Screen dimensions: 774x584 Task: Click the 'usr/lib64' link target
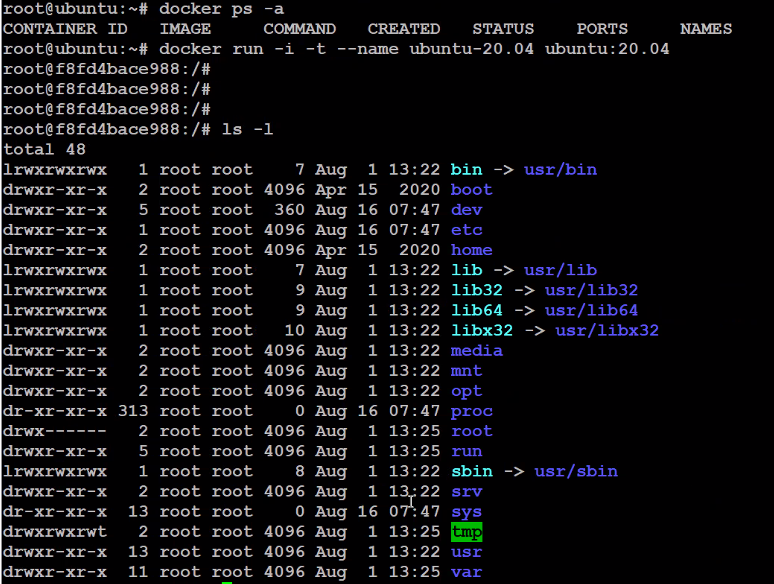(591, 311)
